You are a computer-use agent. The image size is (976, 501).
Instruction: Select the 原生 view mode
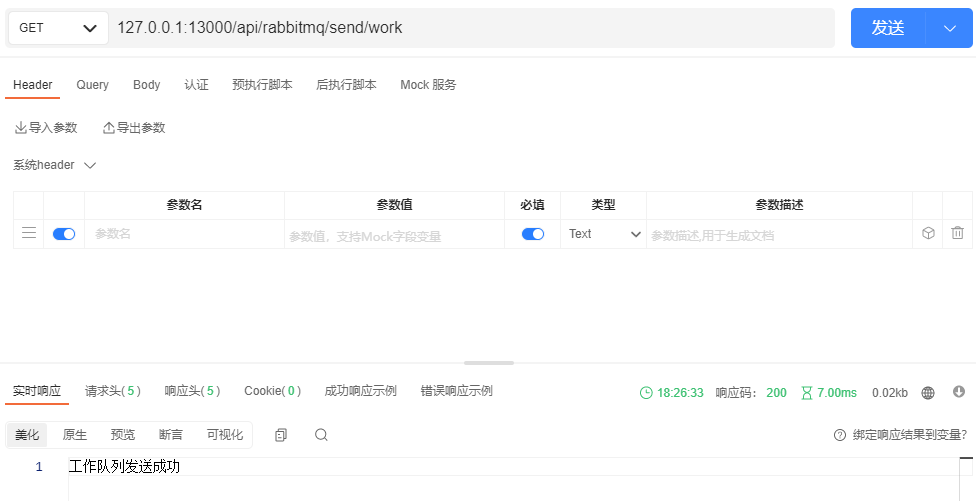[x=75, y=434]
